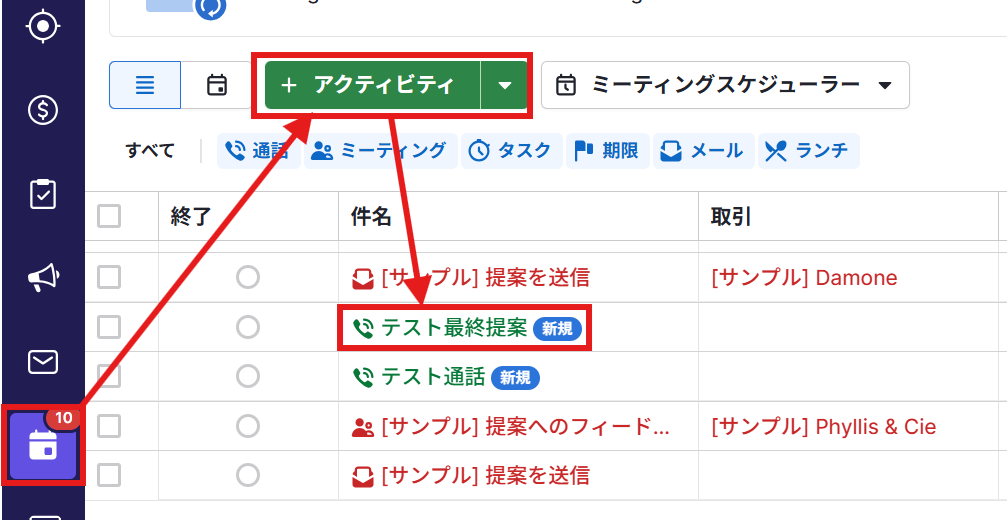Viewport: 1007px width, 520px height.
Task: Open the テスト最終提案 activity
Action: pyautogui.click(x=454, y=328)
